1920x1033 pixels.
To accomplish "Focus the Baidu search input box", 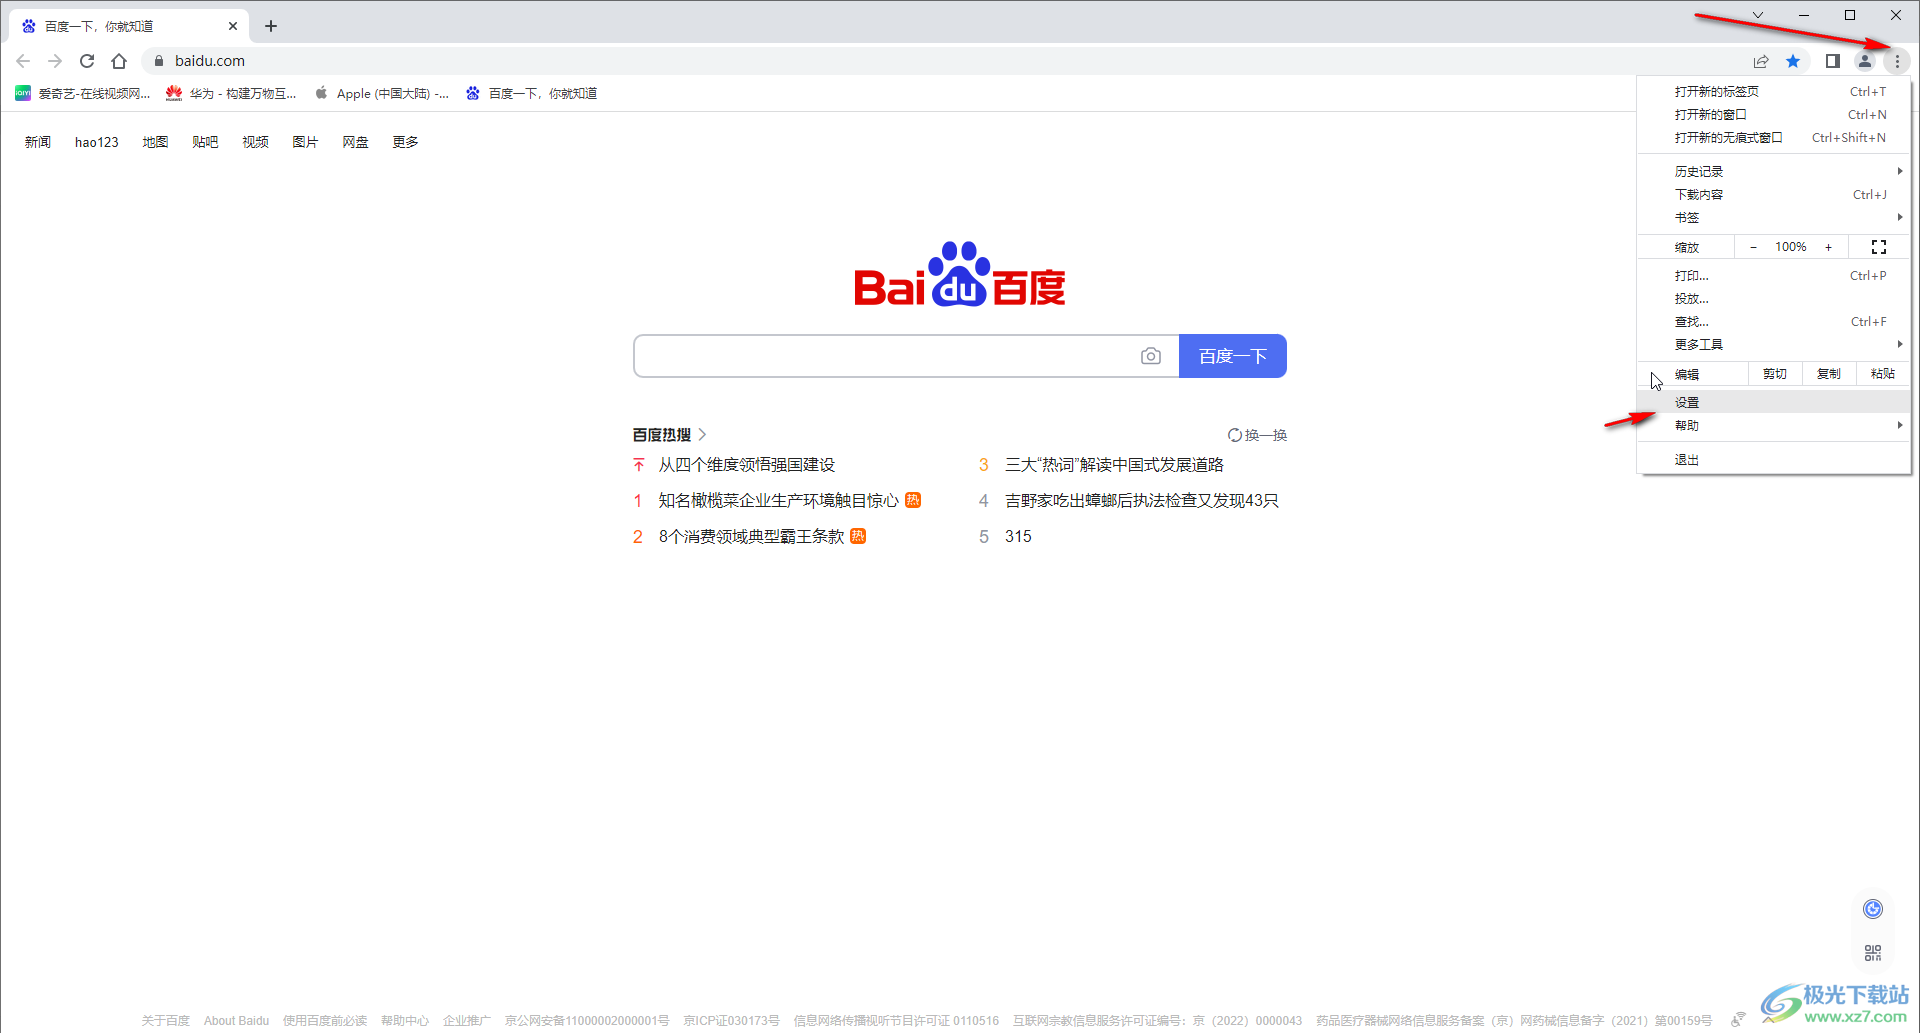I will coord(885,356).
